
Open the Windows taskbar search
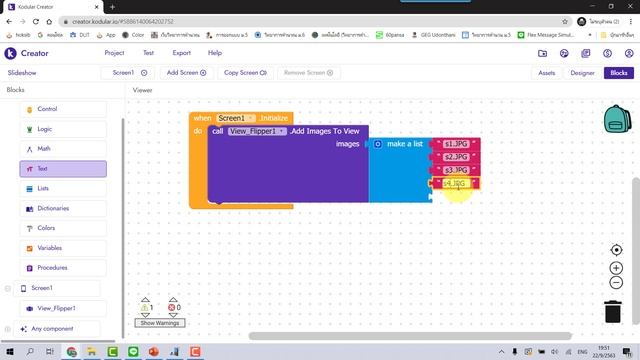[30, 351]
